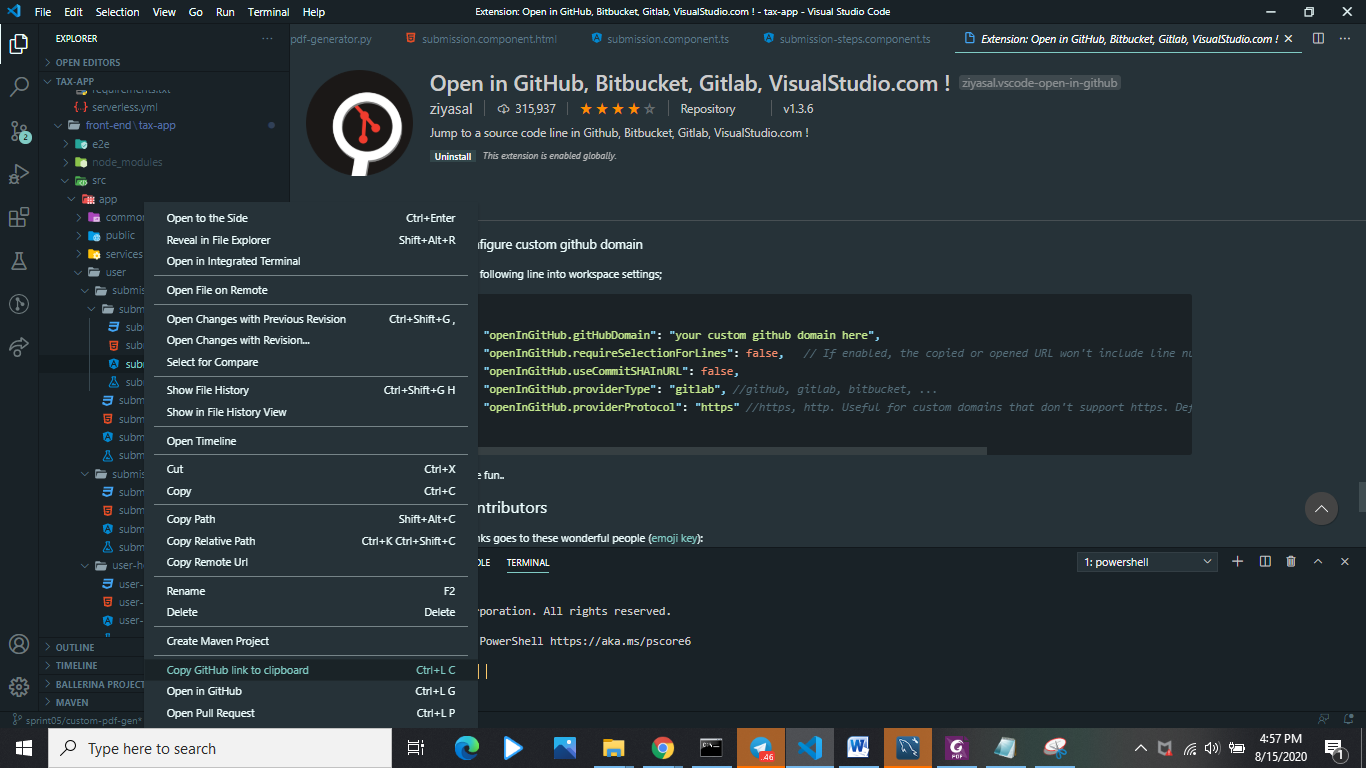1366x768 pixels.
Task: Choose Reveal in File Explorer
Action: [311, 240]
